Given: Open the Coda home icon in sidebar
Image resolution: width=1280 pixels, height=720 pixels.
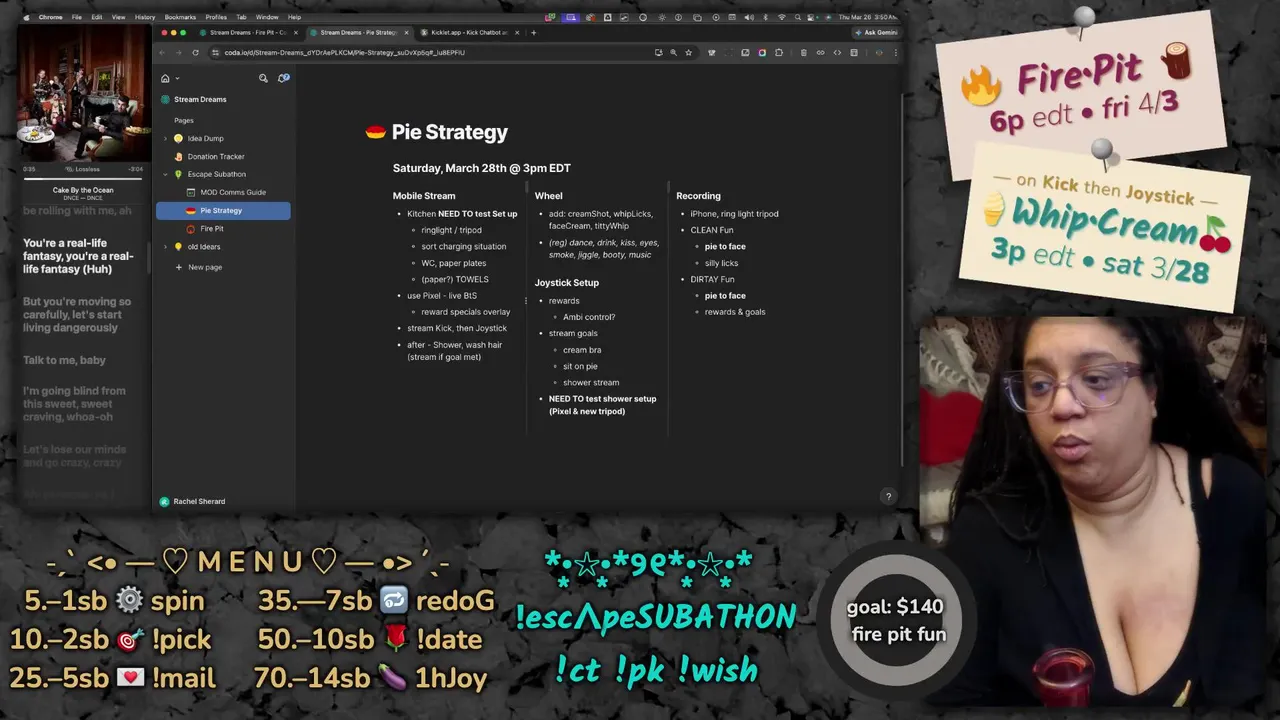Looking at the screenshot, I should pyautogui.click(x=165, y=78).
